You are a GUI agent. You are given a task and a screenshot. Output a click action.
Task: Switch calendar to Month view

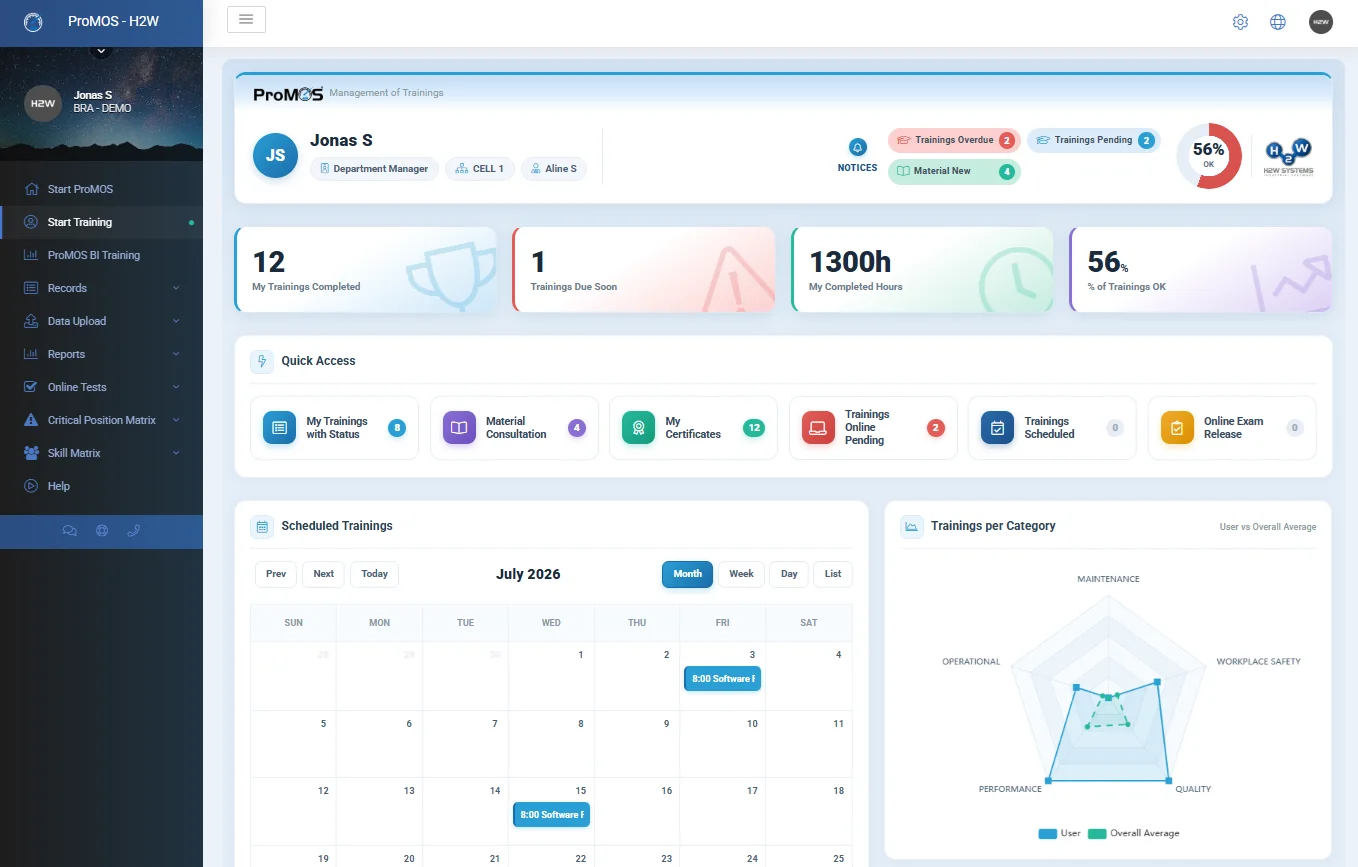coord(687,574)
